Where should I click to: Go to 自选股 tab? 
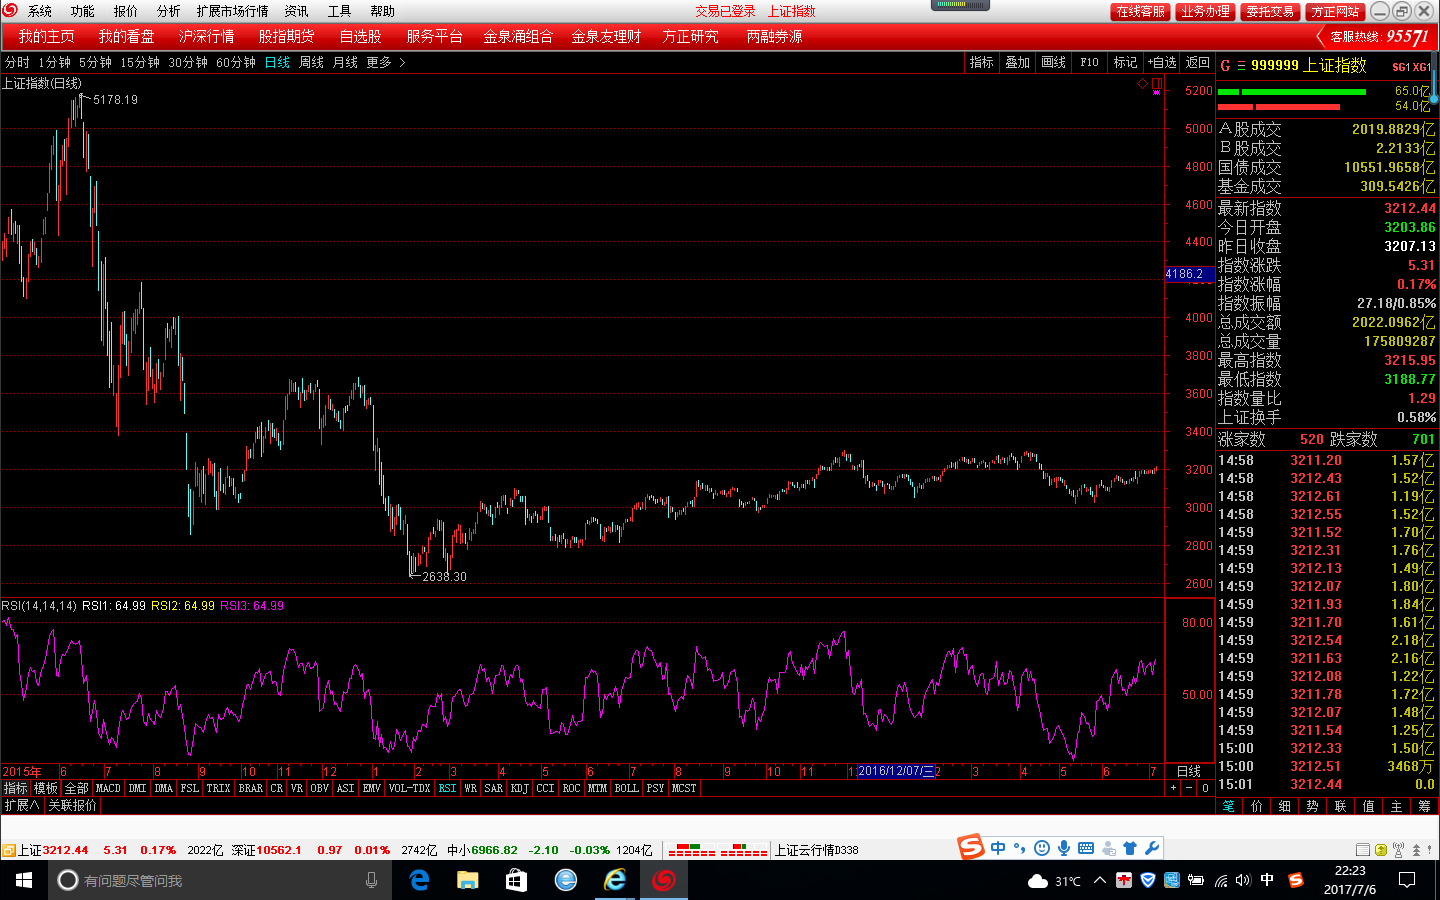(360, 36)
